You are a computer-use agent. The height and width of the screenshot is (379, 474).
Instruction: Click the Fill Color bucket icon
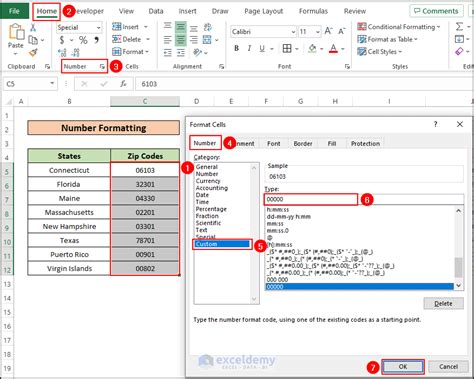312,49
